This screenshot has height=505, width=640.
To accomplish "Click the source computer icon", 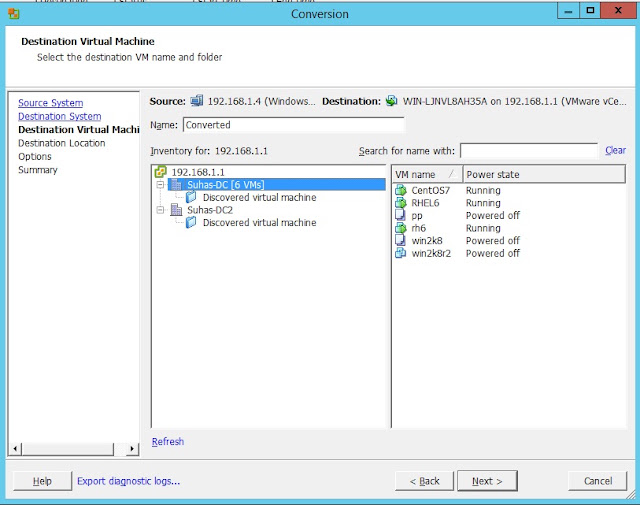I will [x=197, y=100].
